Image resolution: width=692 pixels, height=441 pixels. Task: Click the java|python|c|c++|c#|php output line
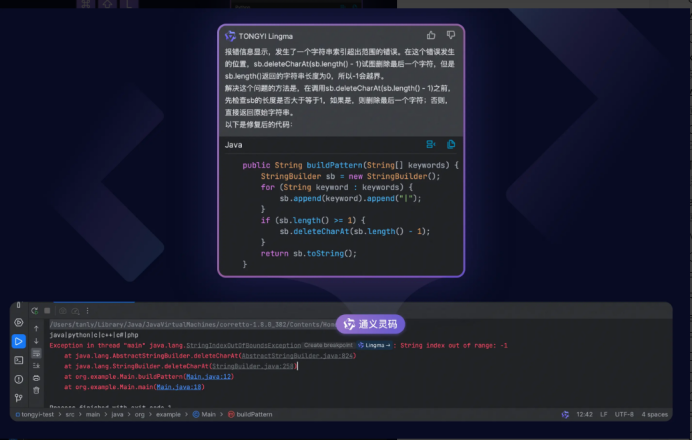(x=94, y=335)
